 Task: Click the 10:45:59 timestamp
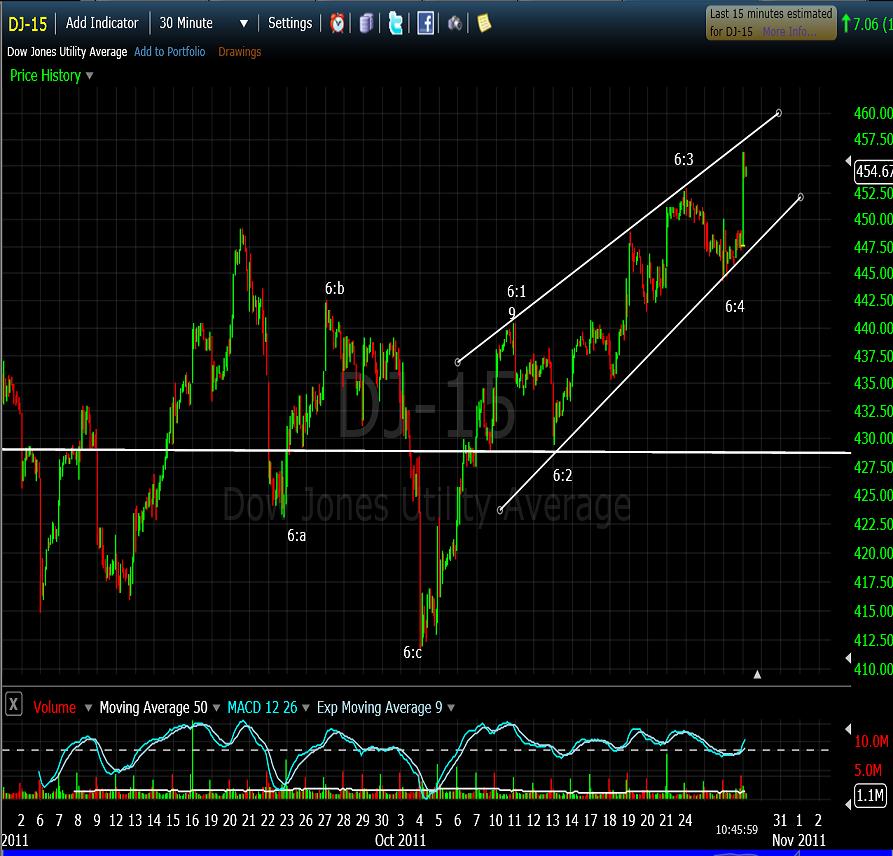click(x=737, y=830)
